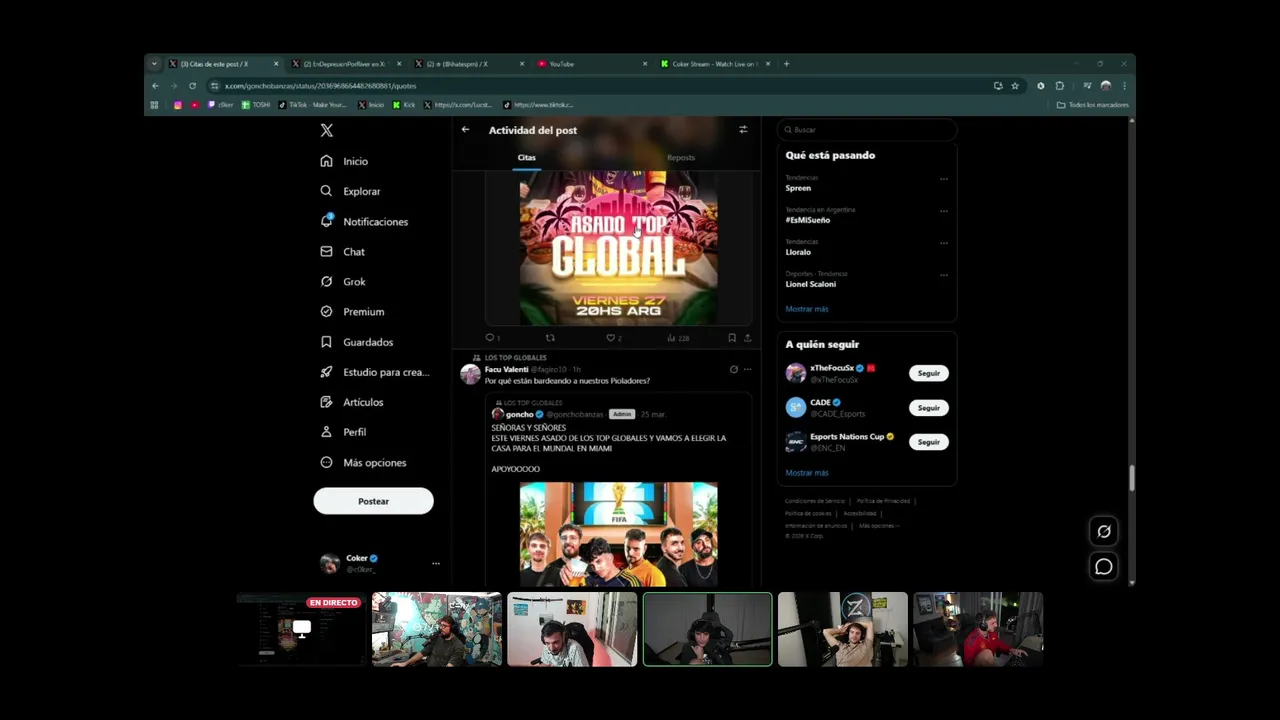Open Guardados bookmarks in the sidebar
This screenshot has width=1280, height=720.
pyautogui.click(x=357, y=342)
